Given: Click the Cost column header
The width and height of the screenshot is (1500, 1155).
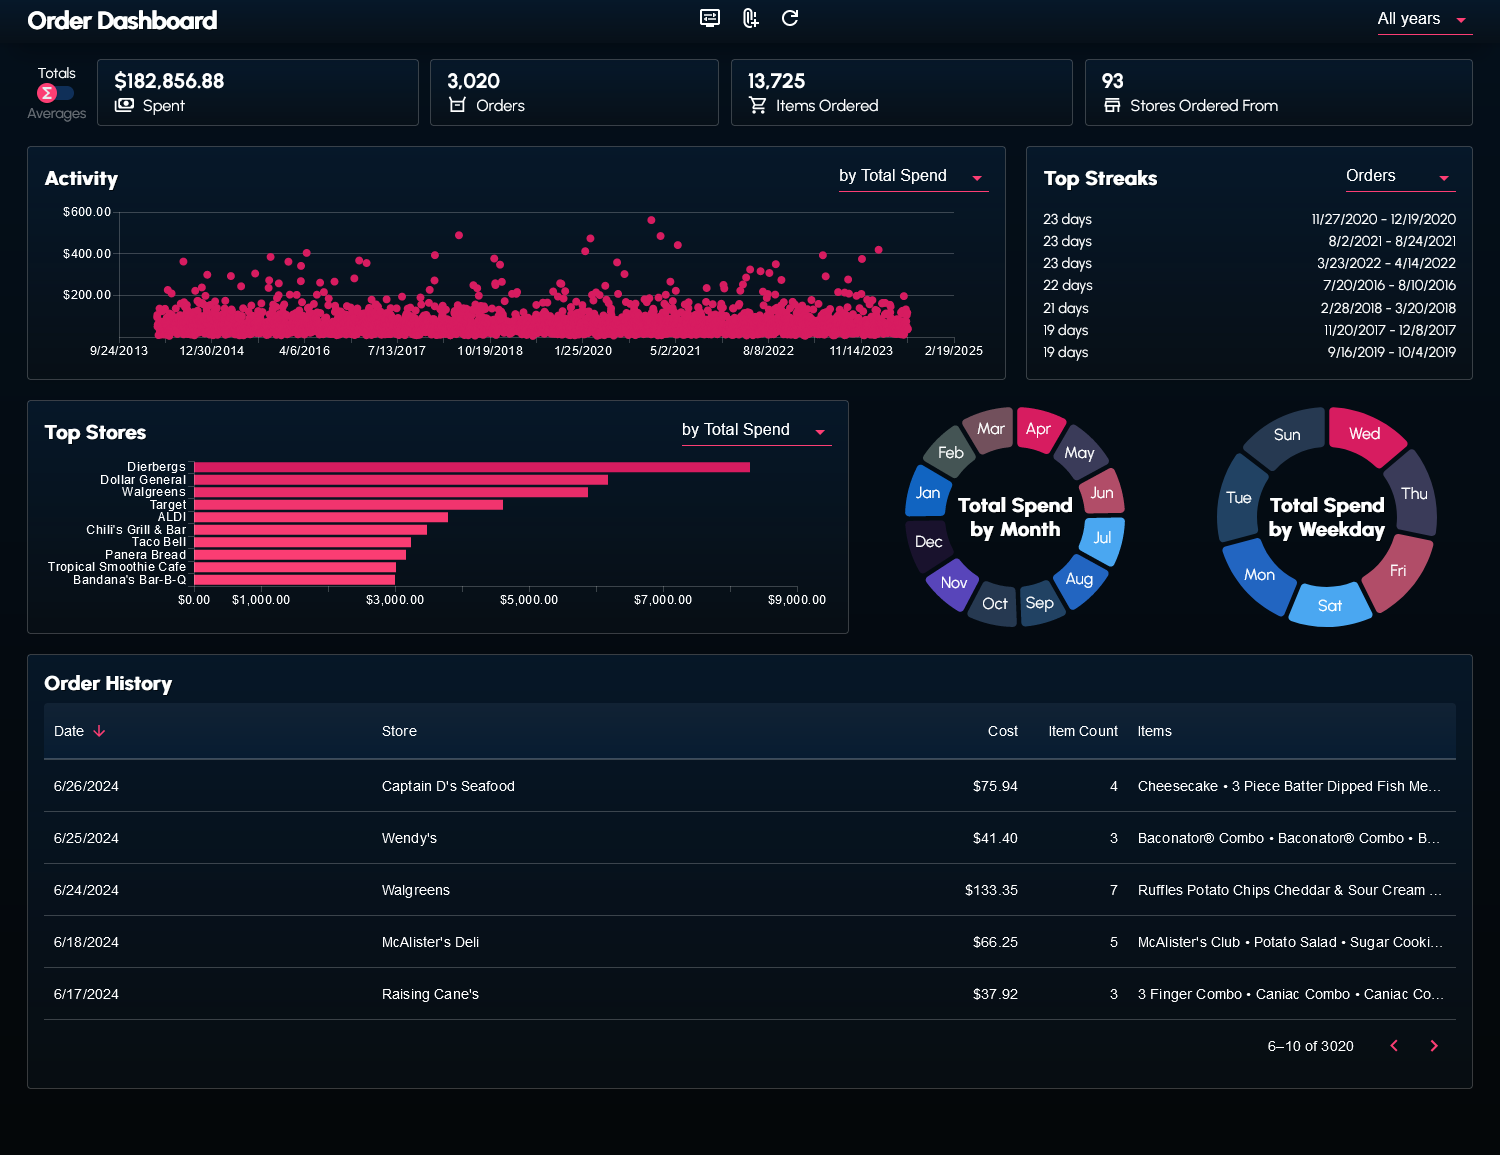Looking at the screenshot, I should pos(1002,731).
